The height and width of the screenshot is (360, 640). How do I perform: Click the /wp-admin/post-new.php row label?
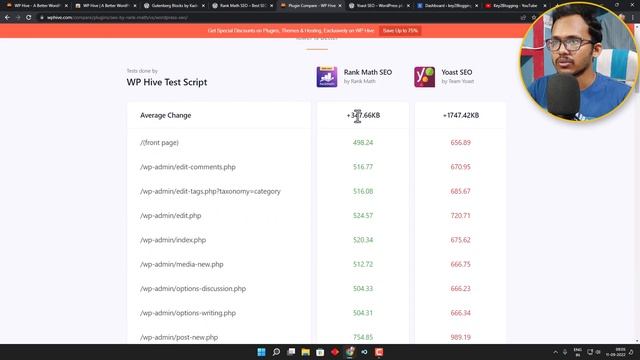tap(179, 337)
